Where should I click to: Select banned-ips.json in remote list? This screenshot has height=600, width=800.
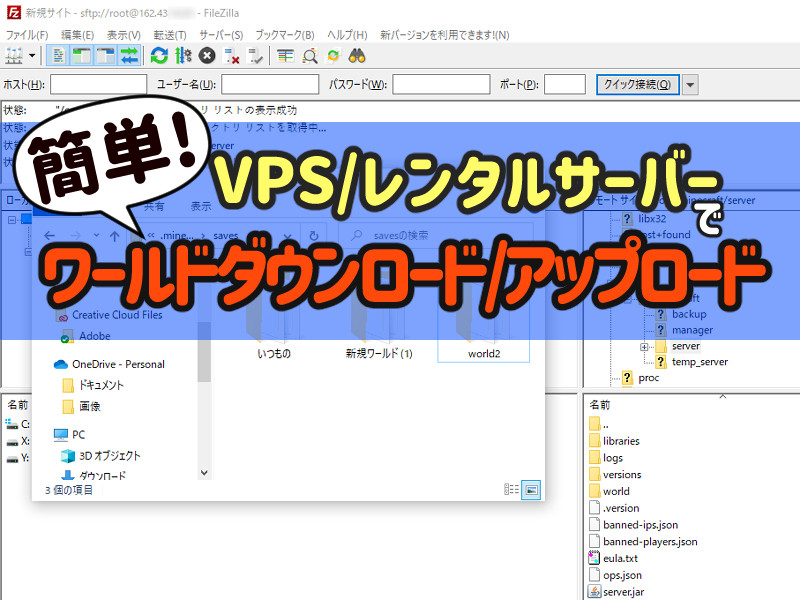(x=634, y=525)
